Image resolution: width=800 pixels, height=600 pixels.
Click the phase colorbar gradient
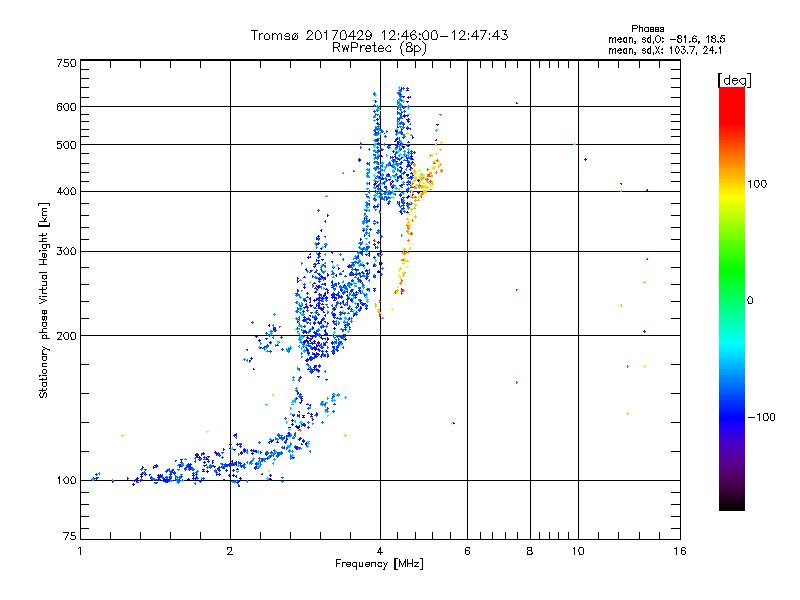[732, 299]
